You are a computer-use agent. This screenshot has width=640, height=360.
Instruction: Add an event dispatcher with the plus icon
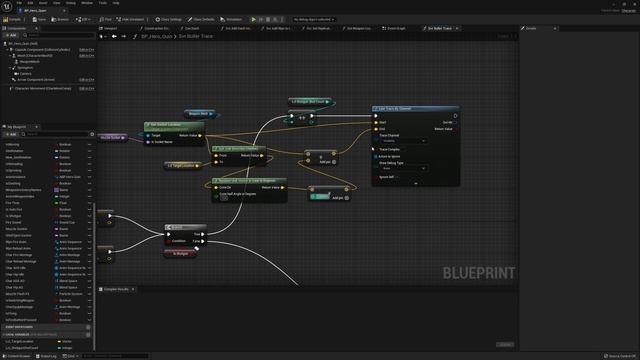(x=88, y=327)
